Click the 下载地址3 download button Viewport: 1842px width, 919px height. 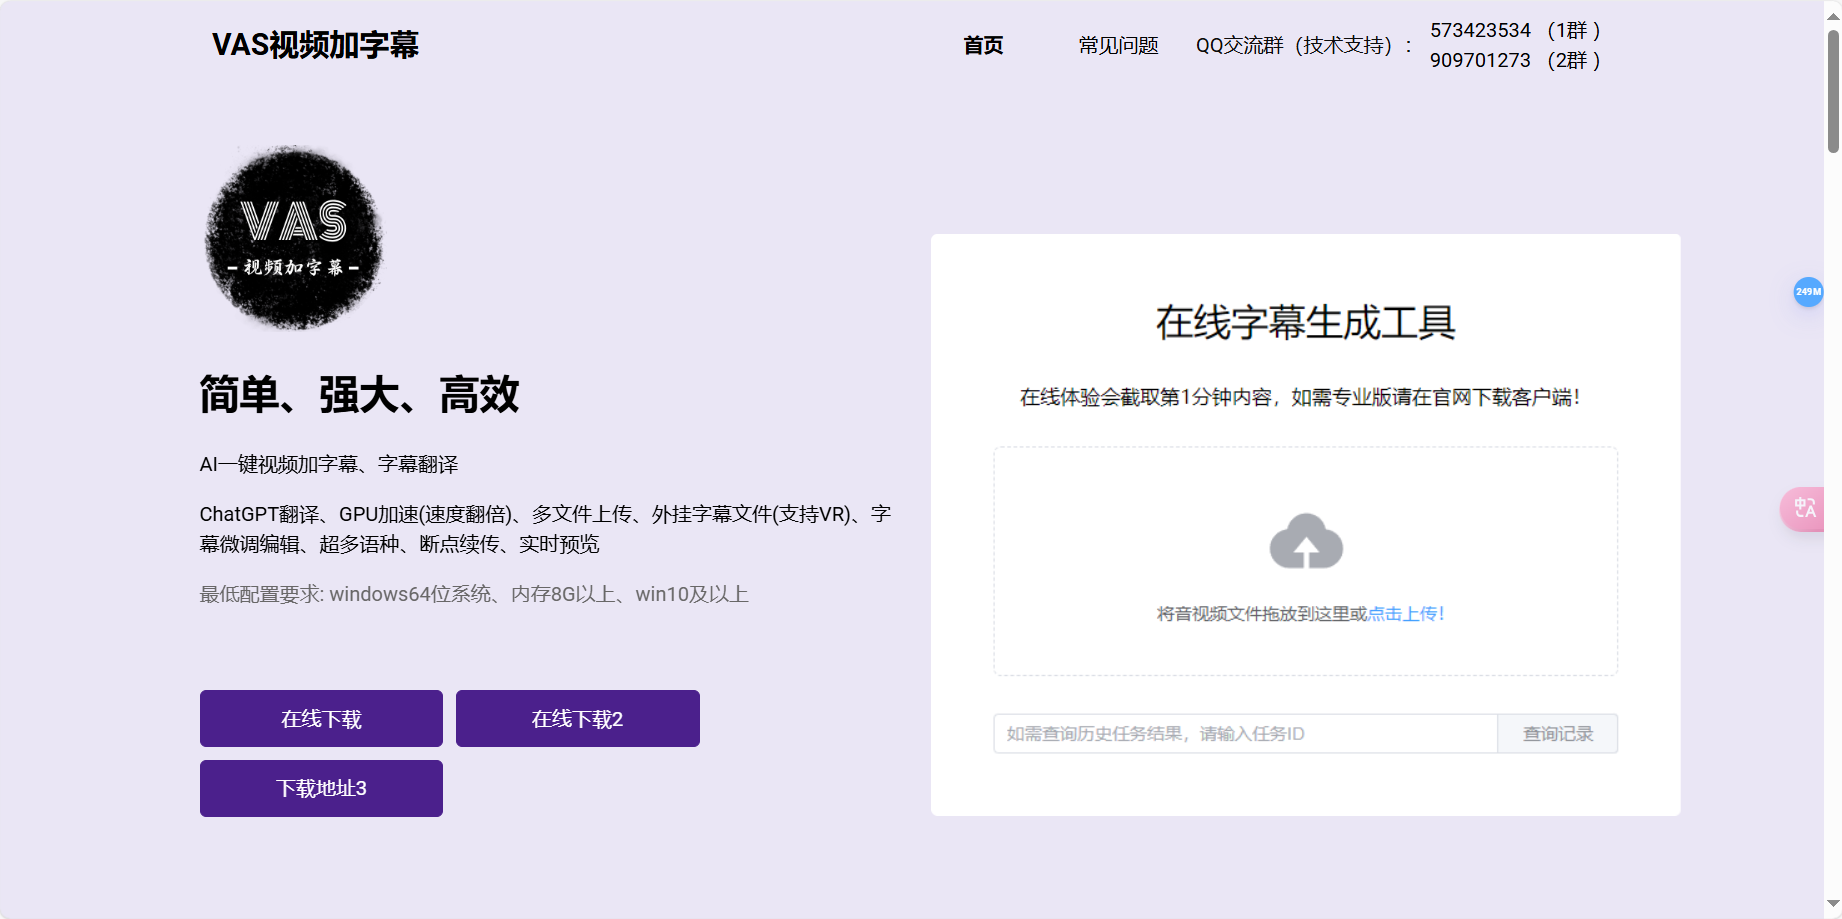[x=320, y=788]
